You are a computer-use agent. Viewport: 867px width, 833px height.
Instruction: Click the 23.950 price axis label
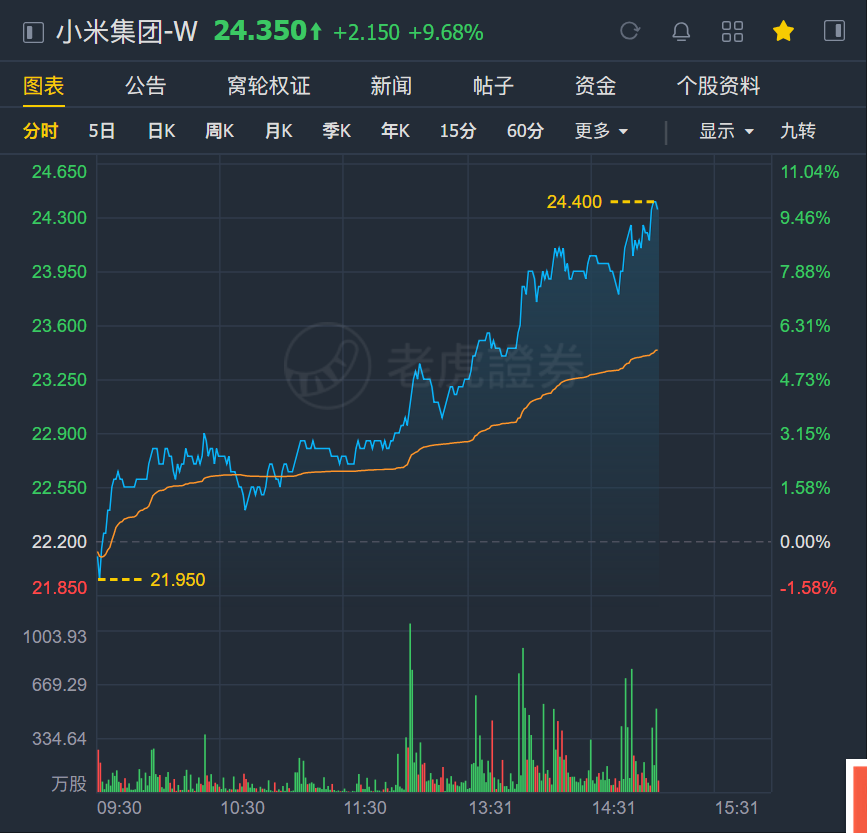pyautogui.click(x=59, y=272)
